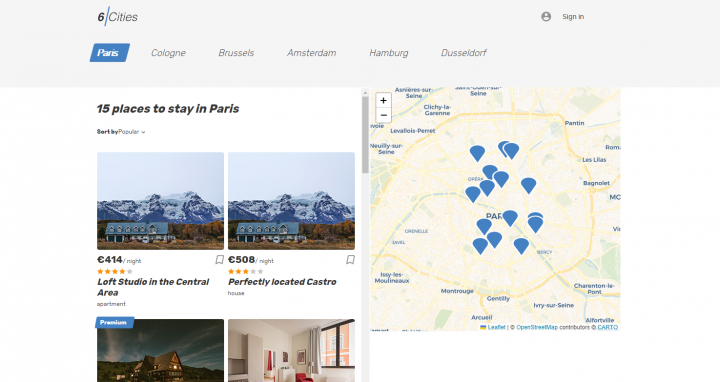
Task: Click the leftmost pin in the top row
Action: 477,153
